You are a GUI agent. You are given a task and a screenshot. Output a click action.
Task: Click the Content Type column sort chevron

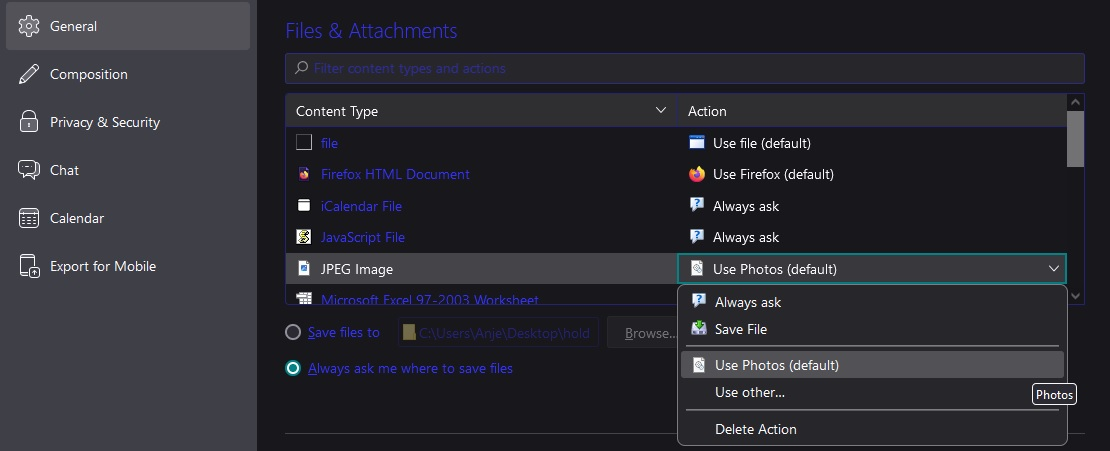(x=660, y=110)
